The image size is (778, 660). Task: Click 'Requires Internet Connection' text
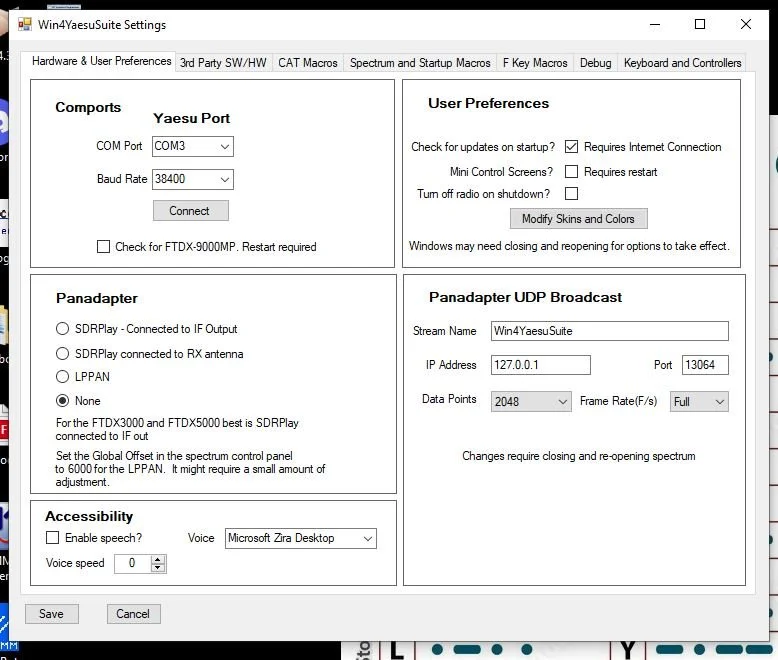pyautogui.click(x=652, y=147)
